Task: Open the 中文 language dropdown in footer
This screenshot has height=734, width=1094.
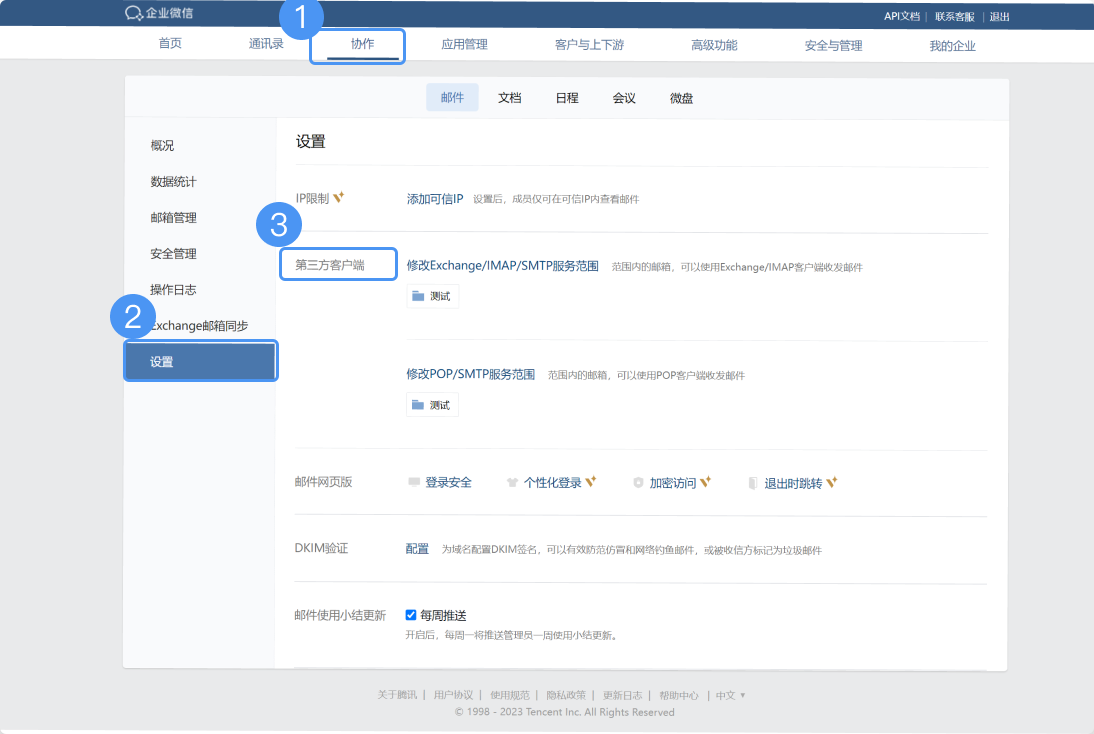Action: pyautogui.click(x=730, y=695)
